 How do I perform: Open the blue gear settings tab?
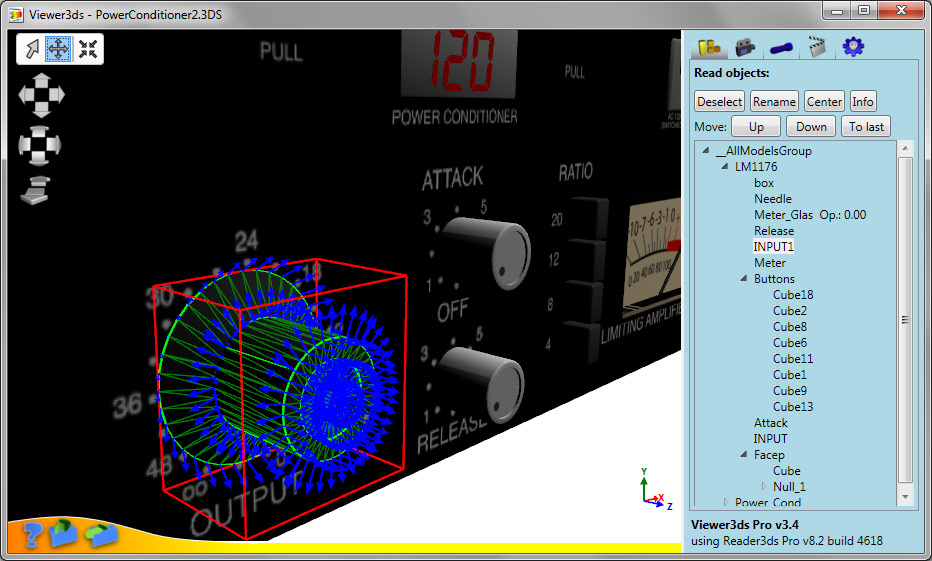(x=853, y=47)
